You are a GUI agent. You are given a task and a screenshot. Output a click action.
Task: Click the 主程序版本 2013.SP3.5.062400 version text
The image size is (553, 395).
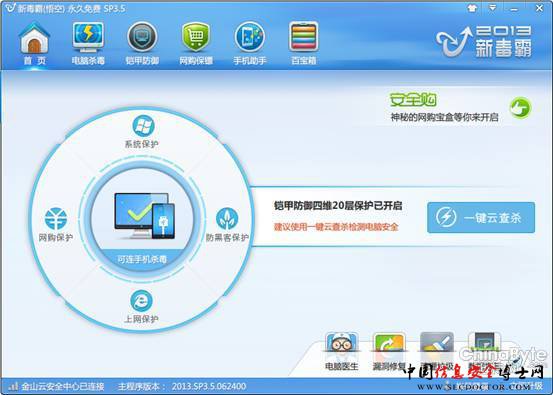[x=182, y=387]
